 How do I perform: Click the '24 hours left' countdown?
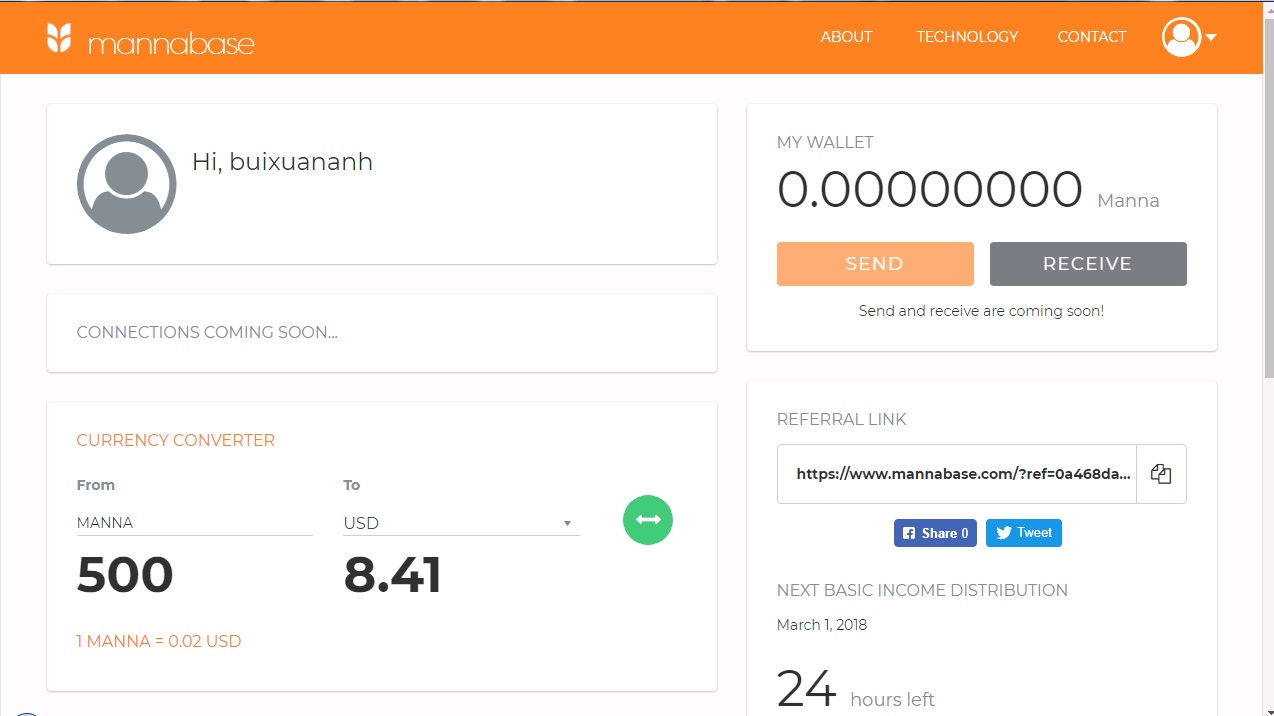pyautogui.click(x=856, y=689)
